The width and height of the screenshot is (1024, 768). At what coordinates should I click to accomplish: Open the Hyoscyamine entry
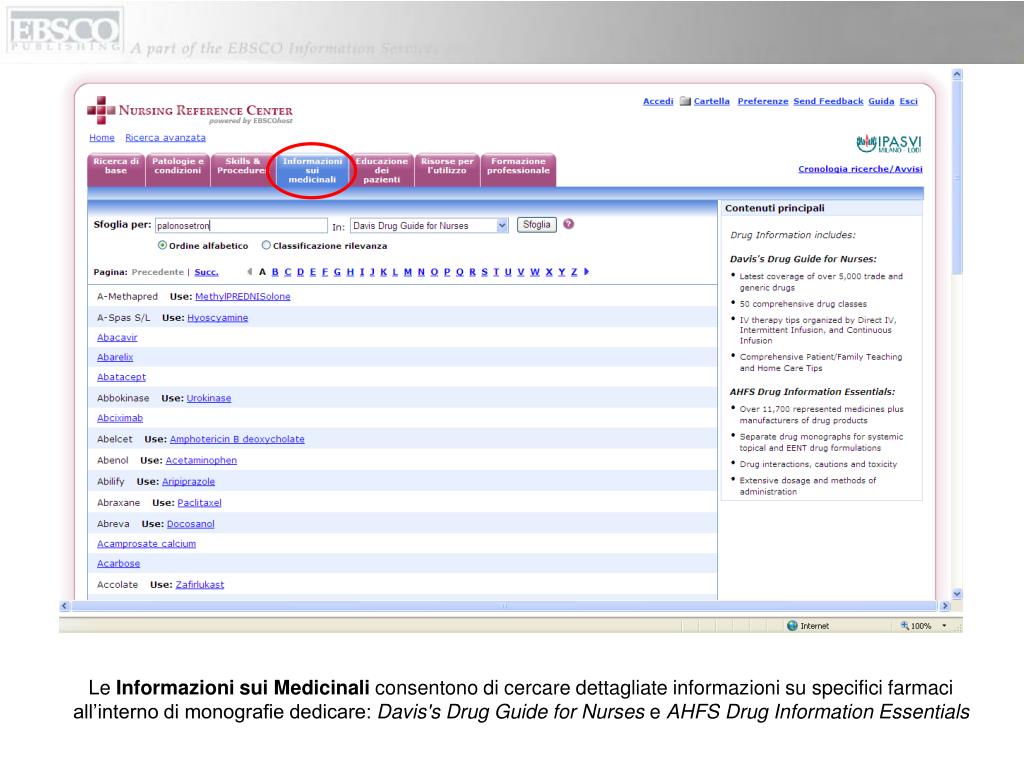click(217, 318)
